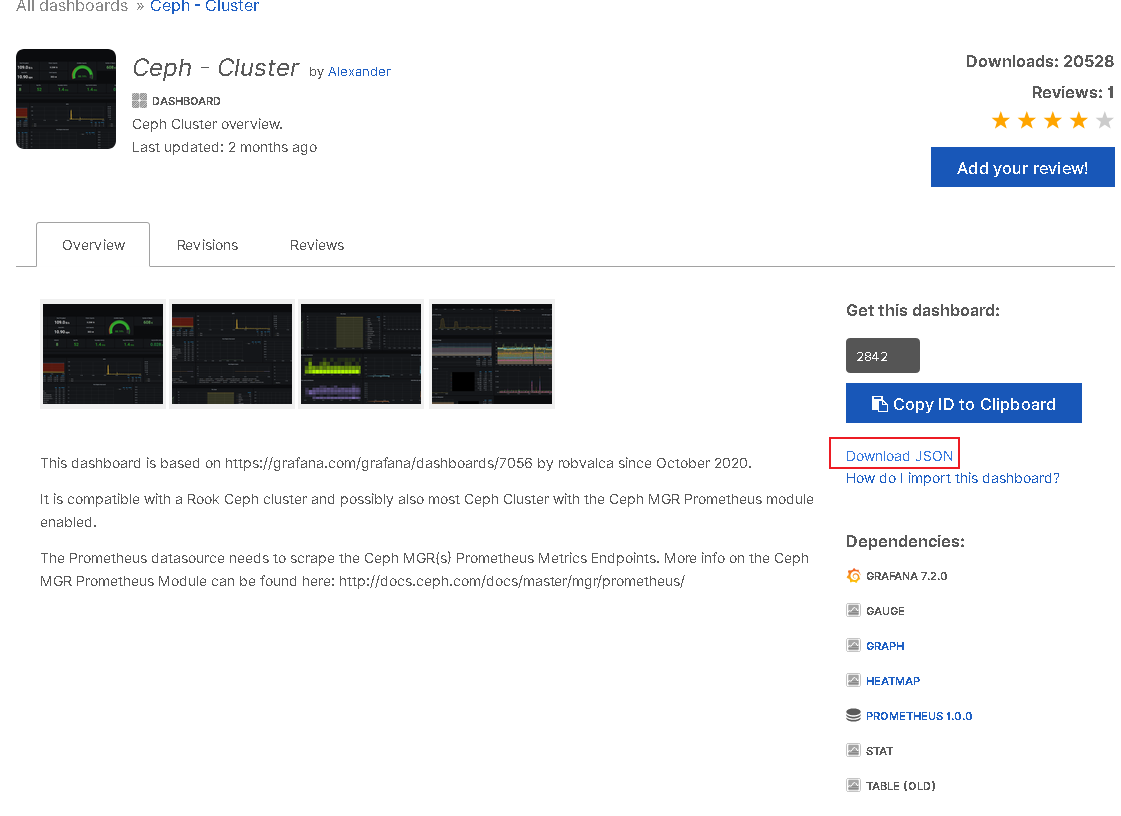Select the third rating star
Image resolution: width=1121 pixels, height=816 pixels.
coord(1052,120)
